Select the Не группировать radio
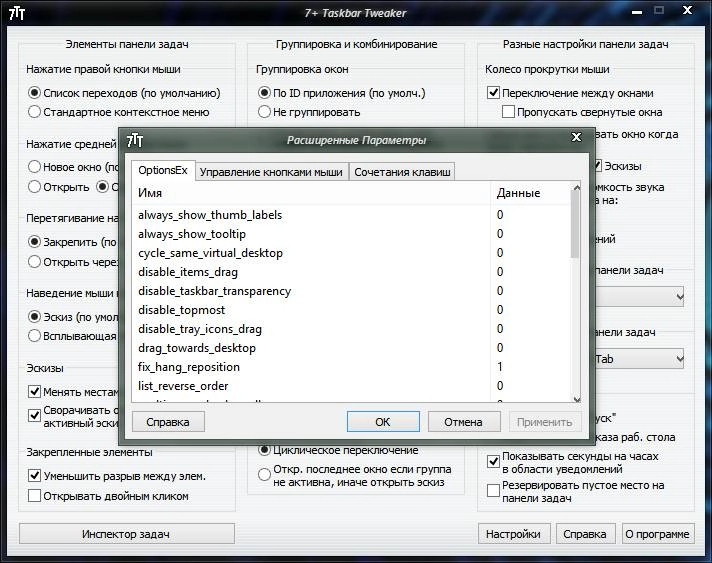The image size is (712, 563). (x=264, y=112)
